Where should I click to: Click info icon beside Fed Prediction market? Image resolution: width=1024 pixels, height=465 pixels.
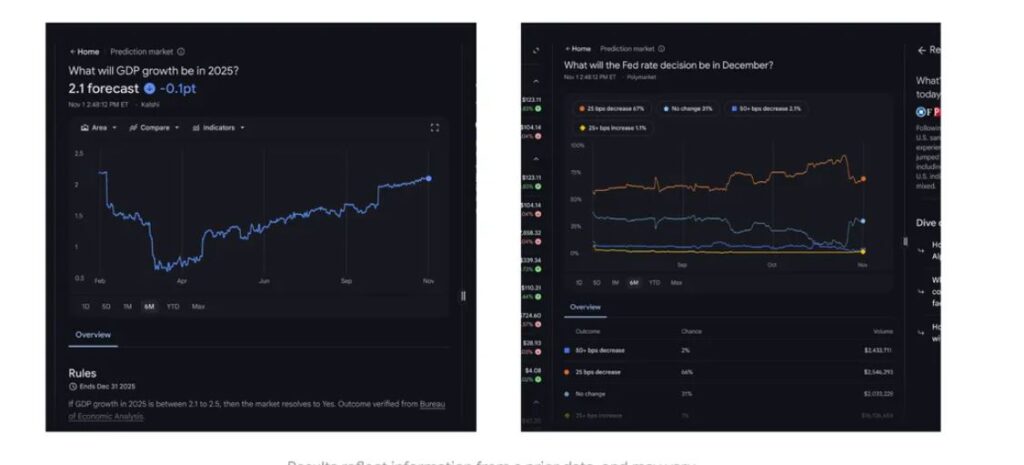662,48
